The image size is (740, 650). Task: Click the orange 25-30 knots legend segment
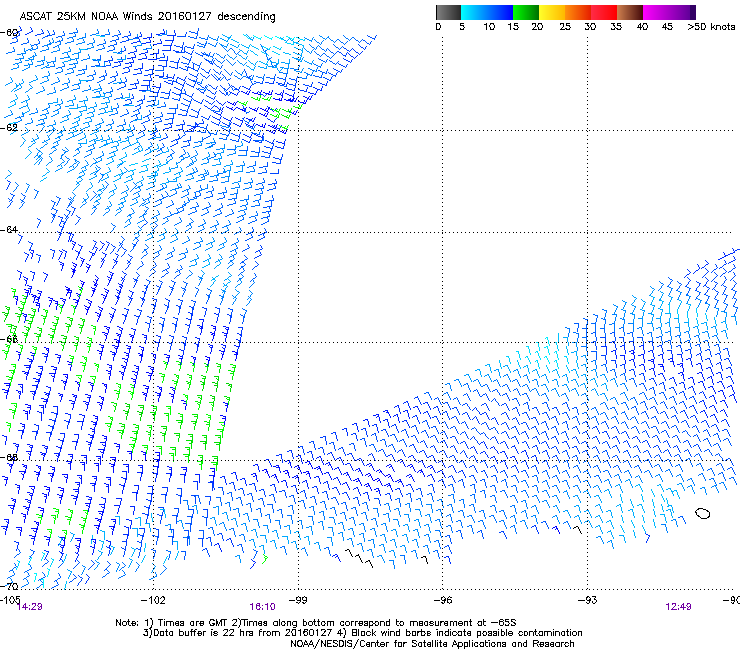coord(578,12)
